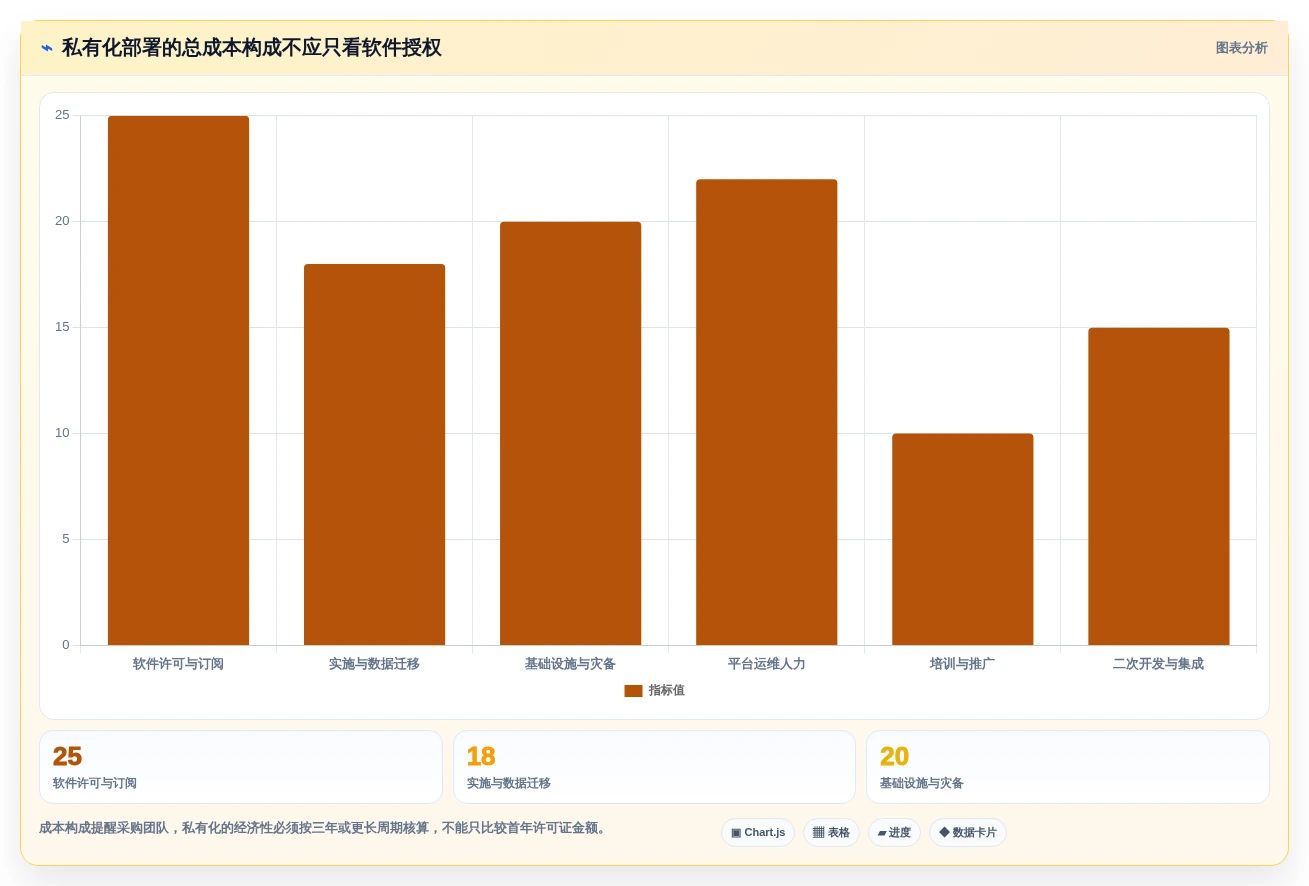Click the 二次开发与集成 axis label

coord(1158,664)
